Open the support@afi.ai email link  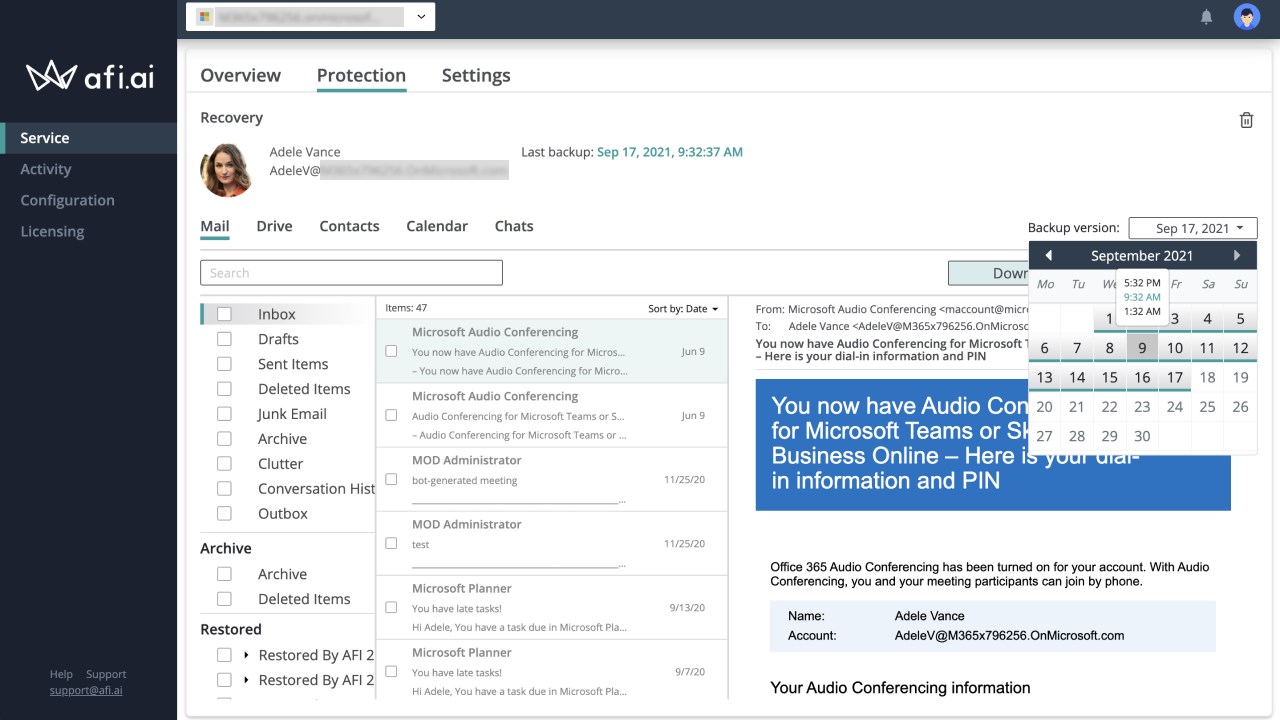86,690
